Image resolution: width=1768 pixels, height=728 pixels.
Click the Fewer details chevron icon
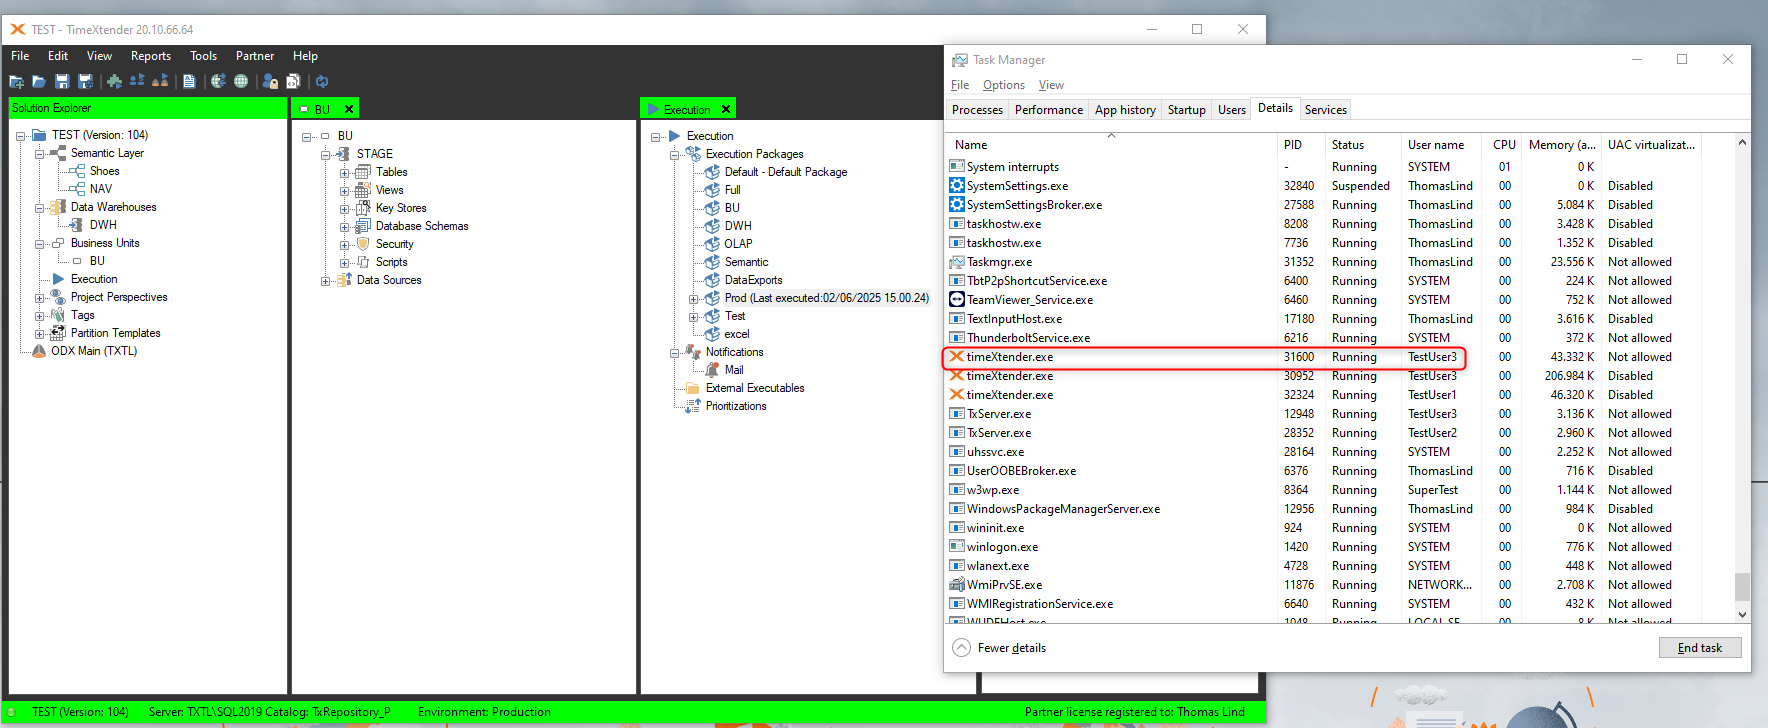961,647
